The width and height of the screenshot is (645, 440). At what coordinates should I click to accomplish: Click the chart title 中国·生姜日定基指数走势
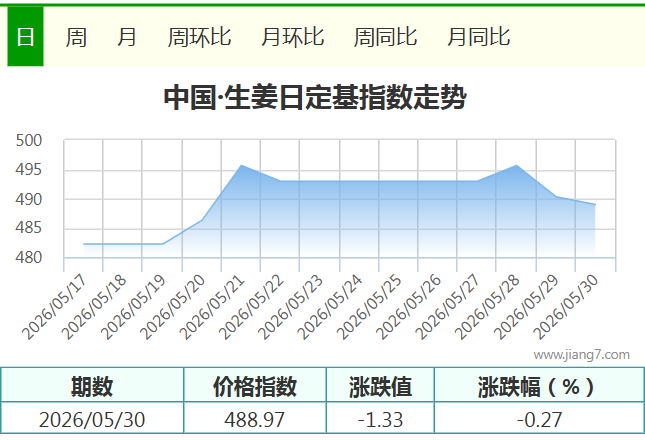[315, 97]
